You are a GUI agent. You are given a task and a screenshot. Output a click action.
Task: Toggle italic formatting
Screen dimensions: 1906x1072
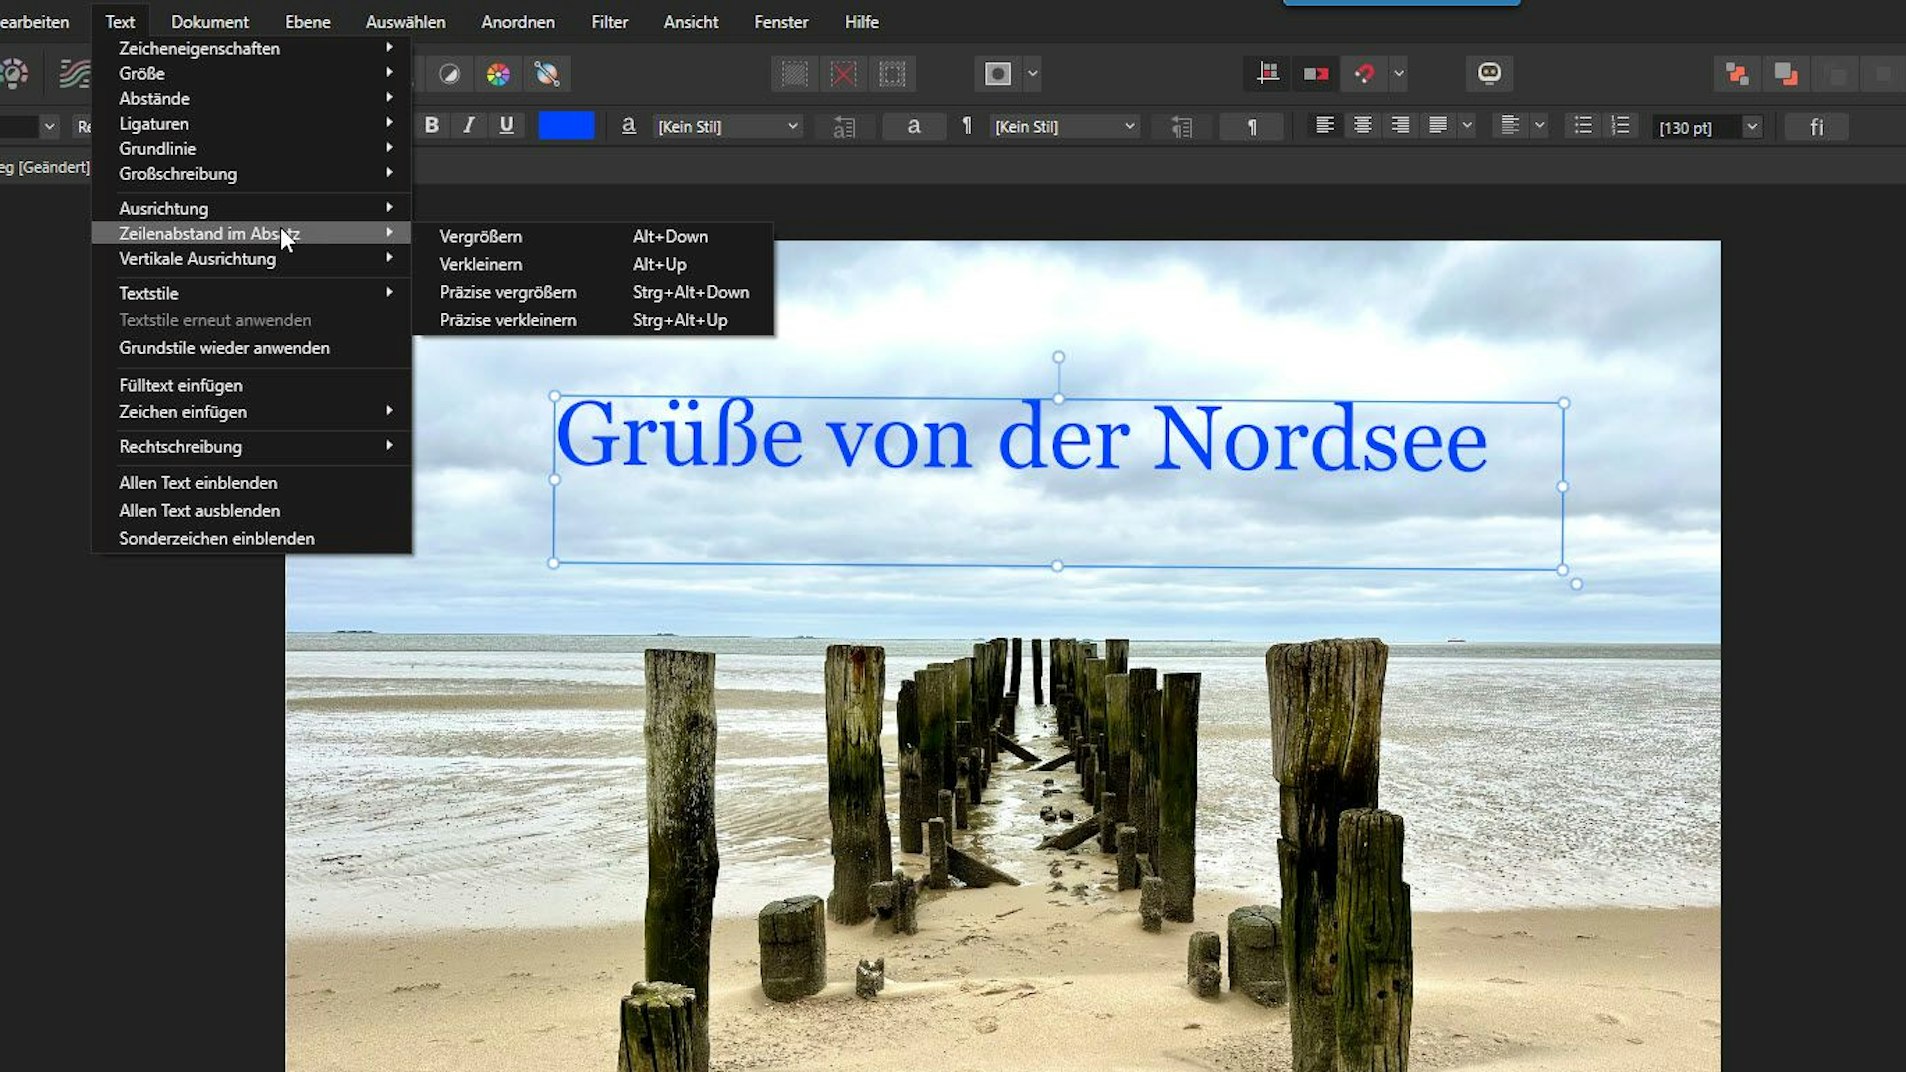coord(469,125)
